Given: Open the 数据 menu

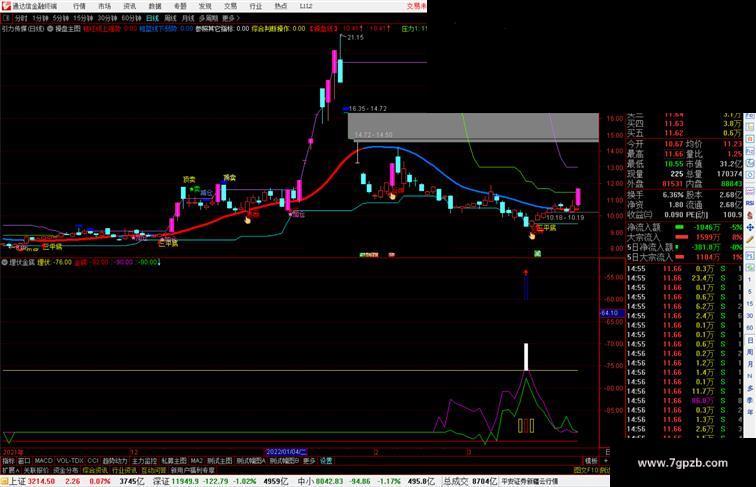Looking at the screenshot, I should (155, 6).
